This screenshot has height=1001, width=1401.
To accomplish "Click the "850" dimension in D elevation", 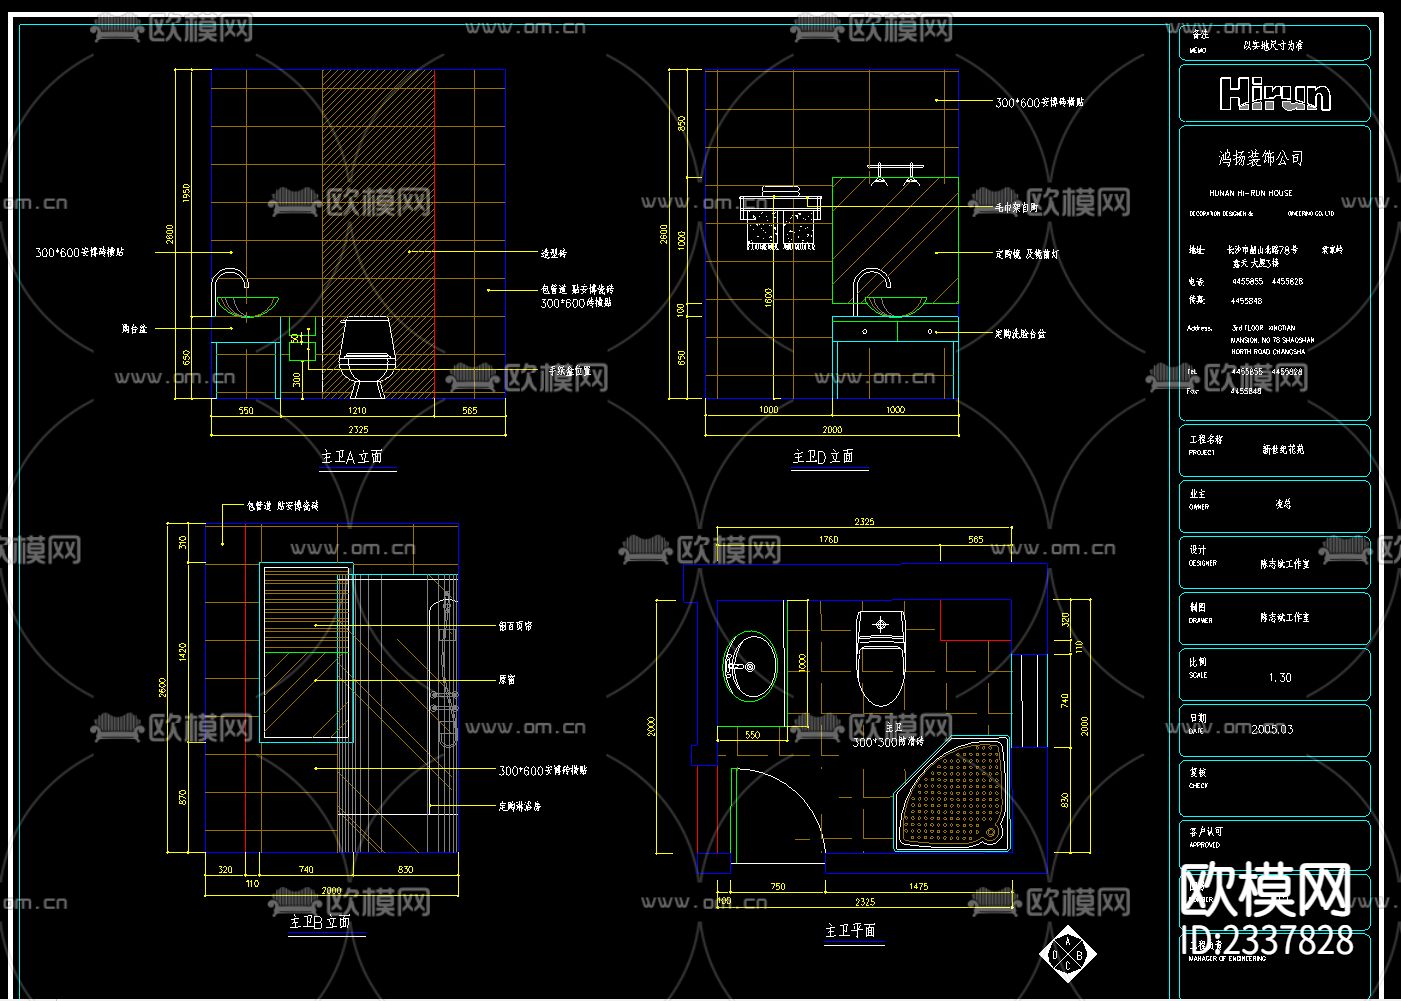I will click(x=682, y=124).
